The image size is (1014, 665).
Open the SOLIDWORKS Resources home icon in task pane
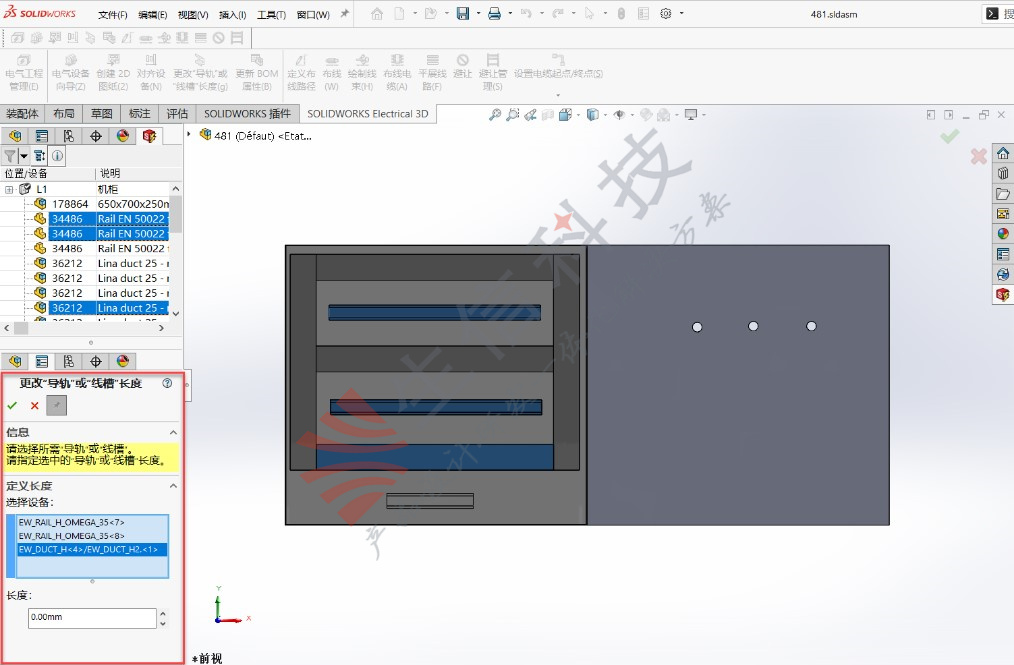point(1003,153)
